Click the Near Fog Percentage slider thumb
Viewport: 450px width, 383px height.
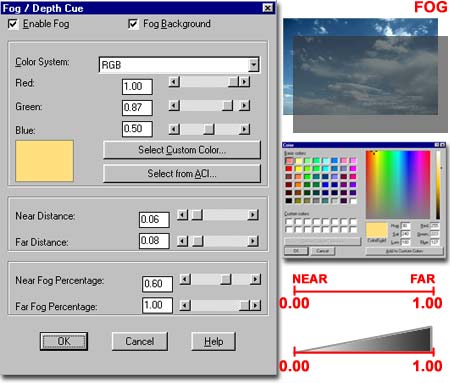226,279
